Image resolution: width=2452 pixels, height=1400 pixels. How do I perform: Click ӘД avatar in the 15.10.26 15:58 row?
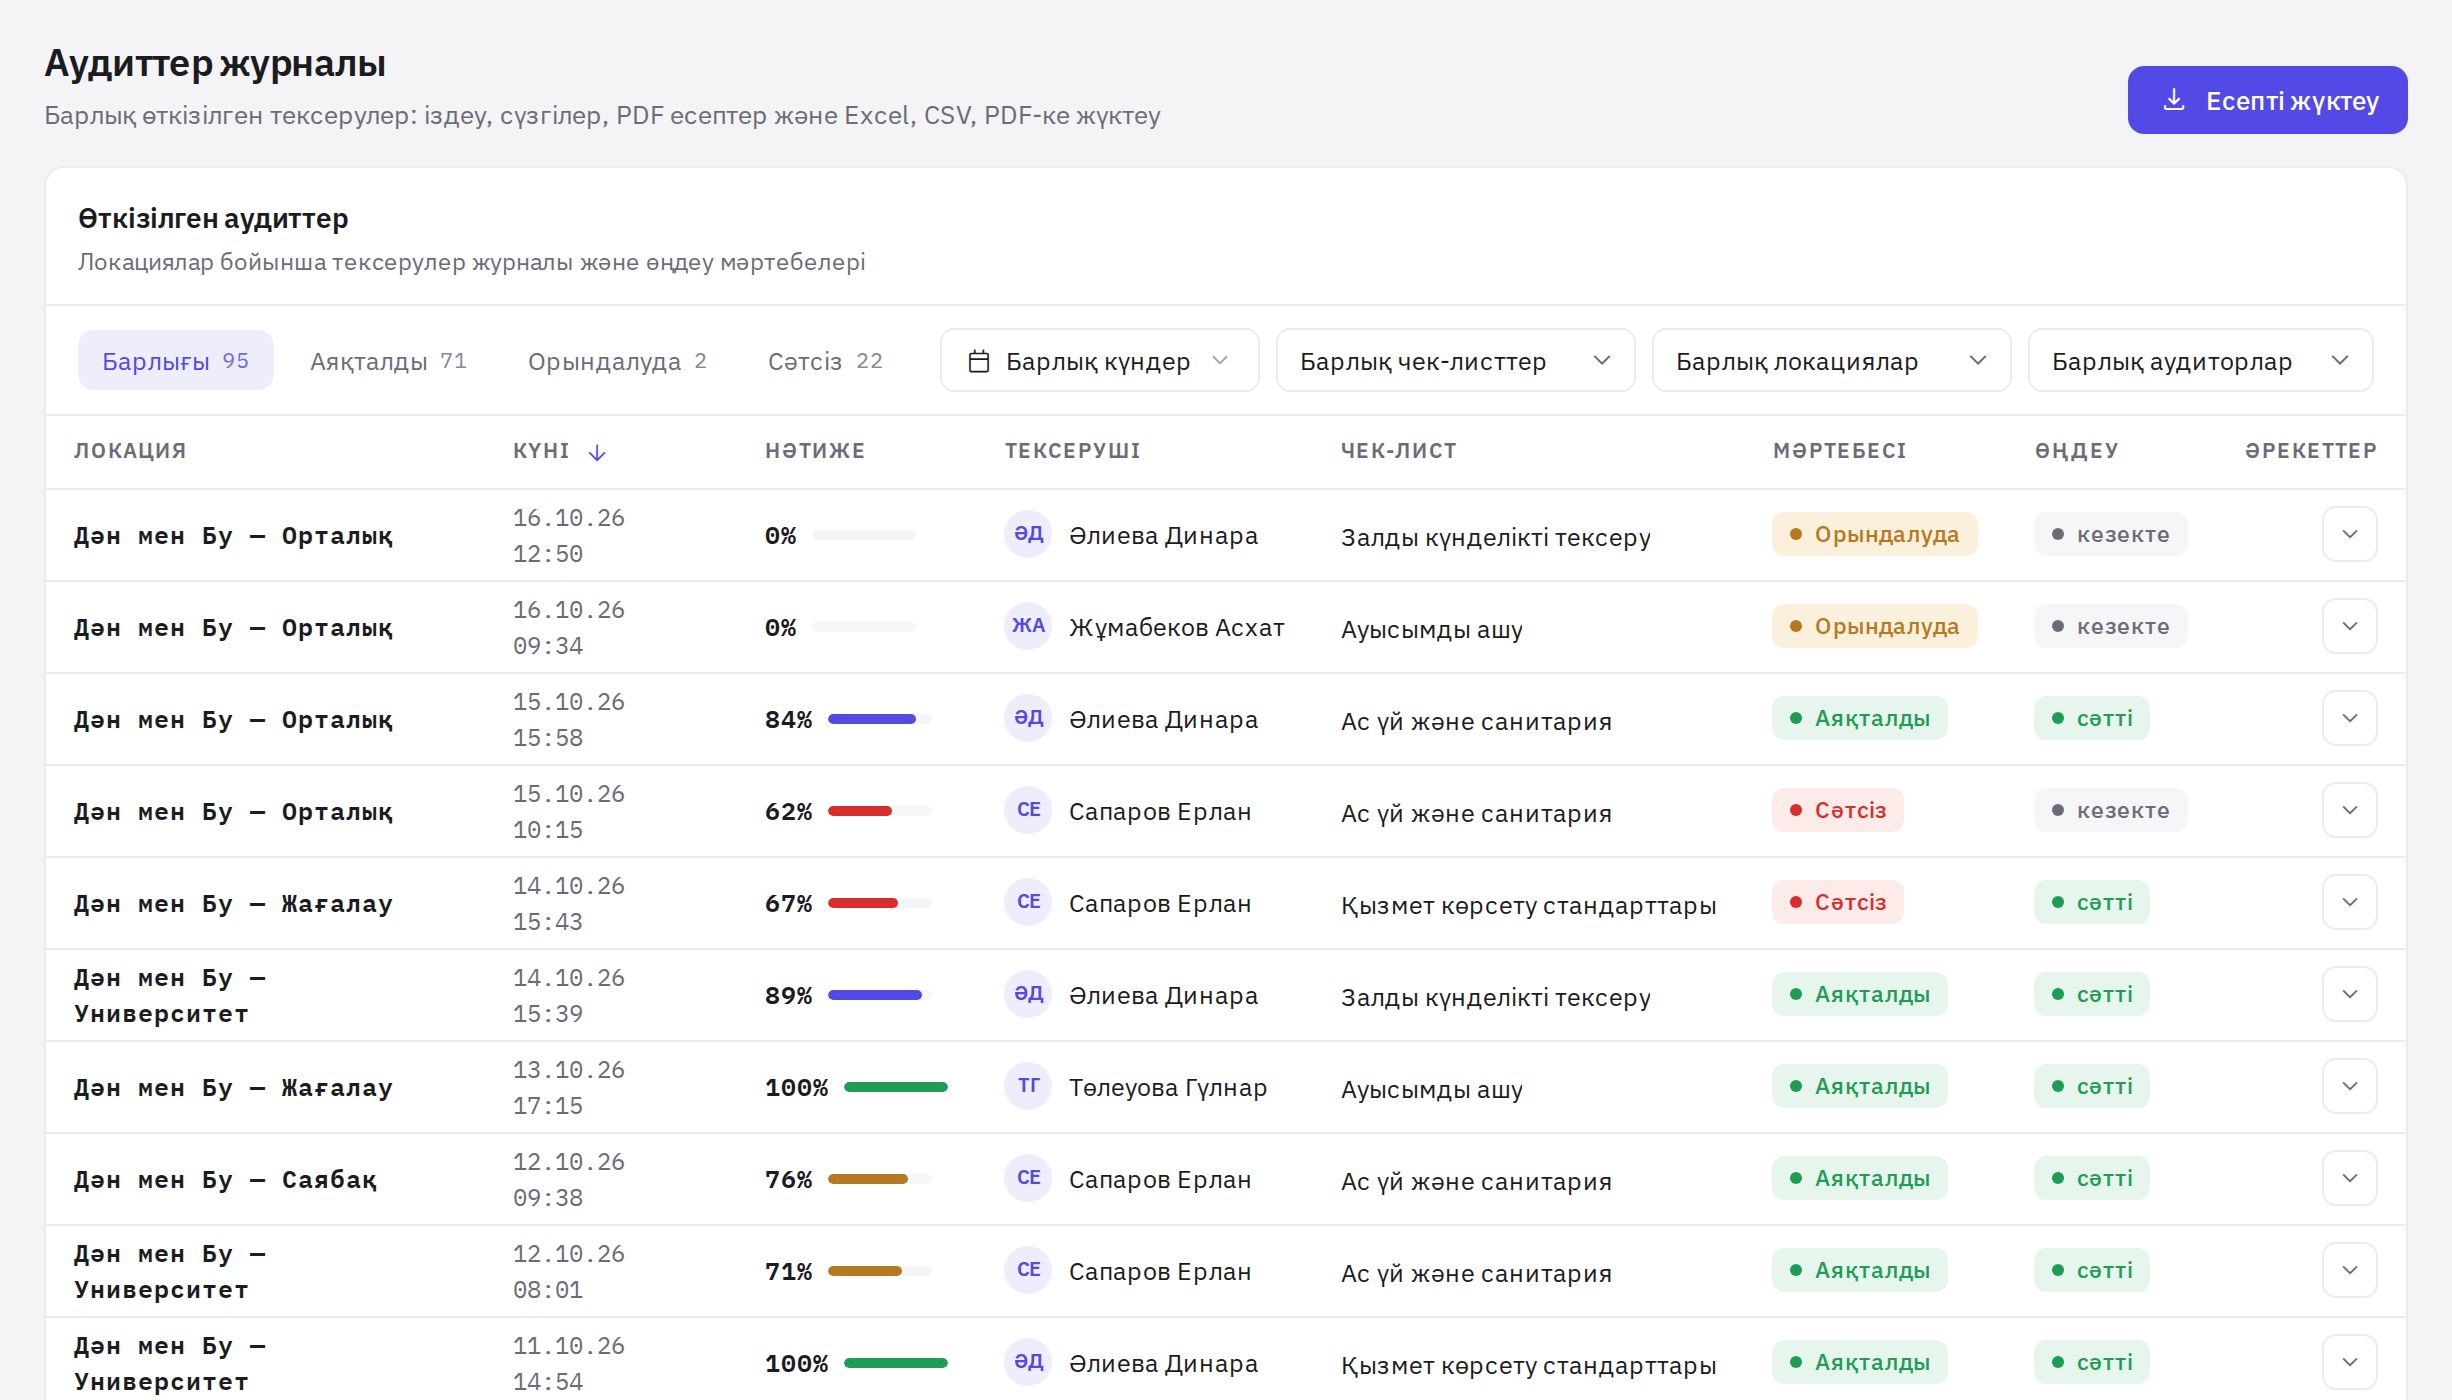(x=1028, y=718)
